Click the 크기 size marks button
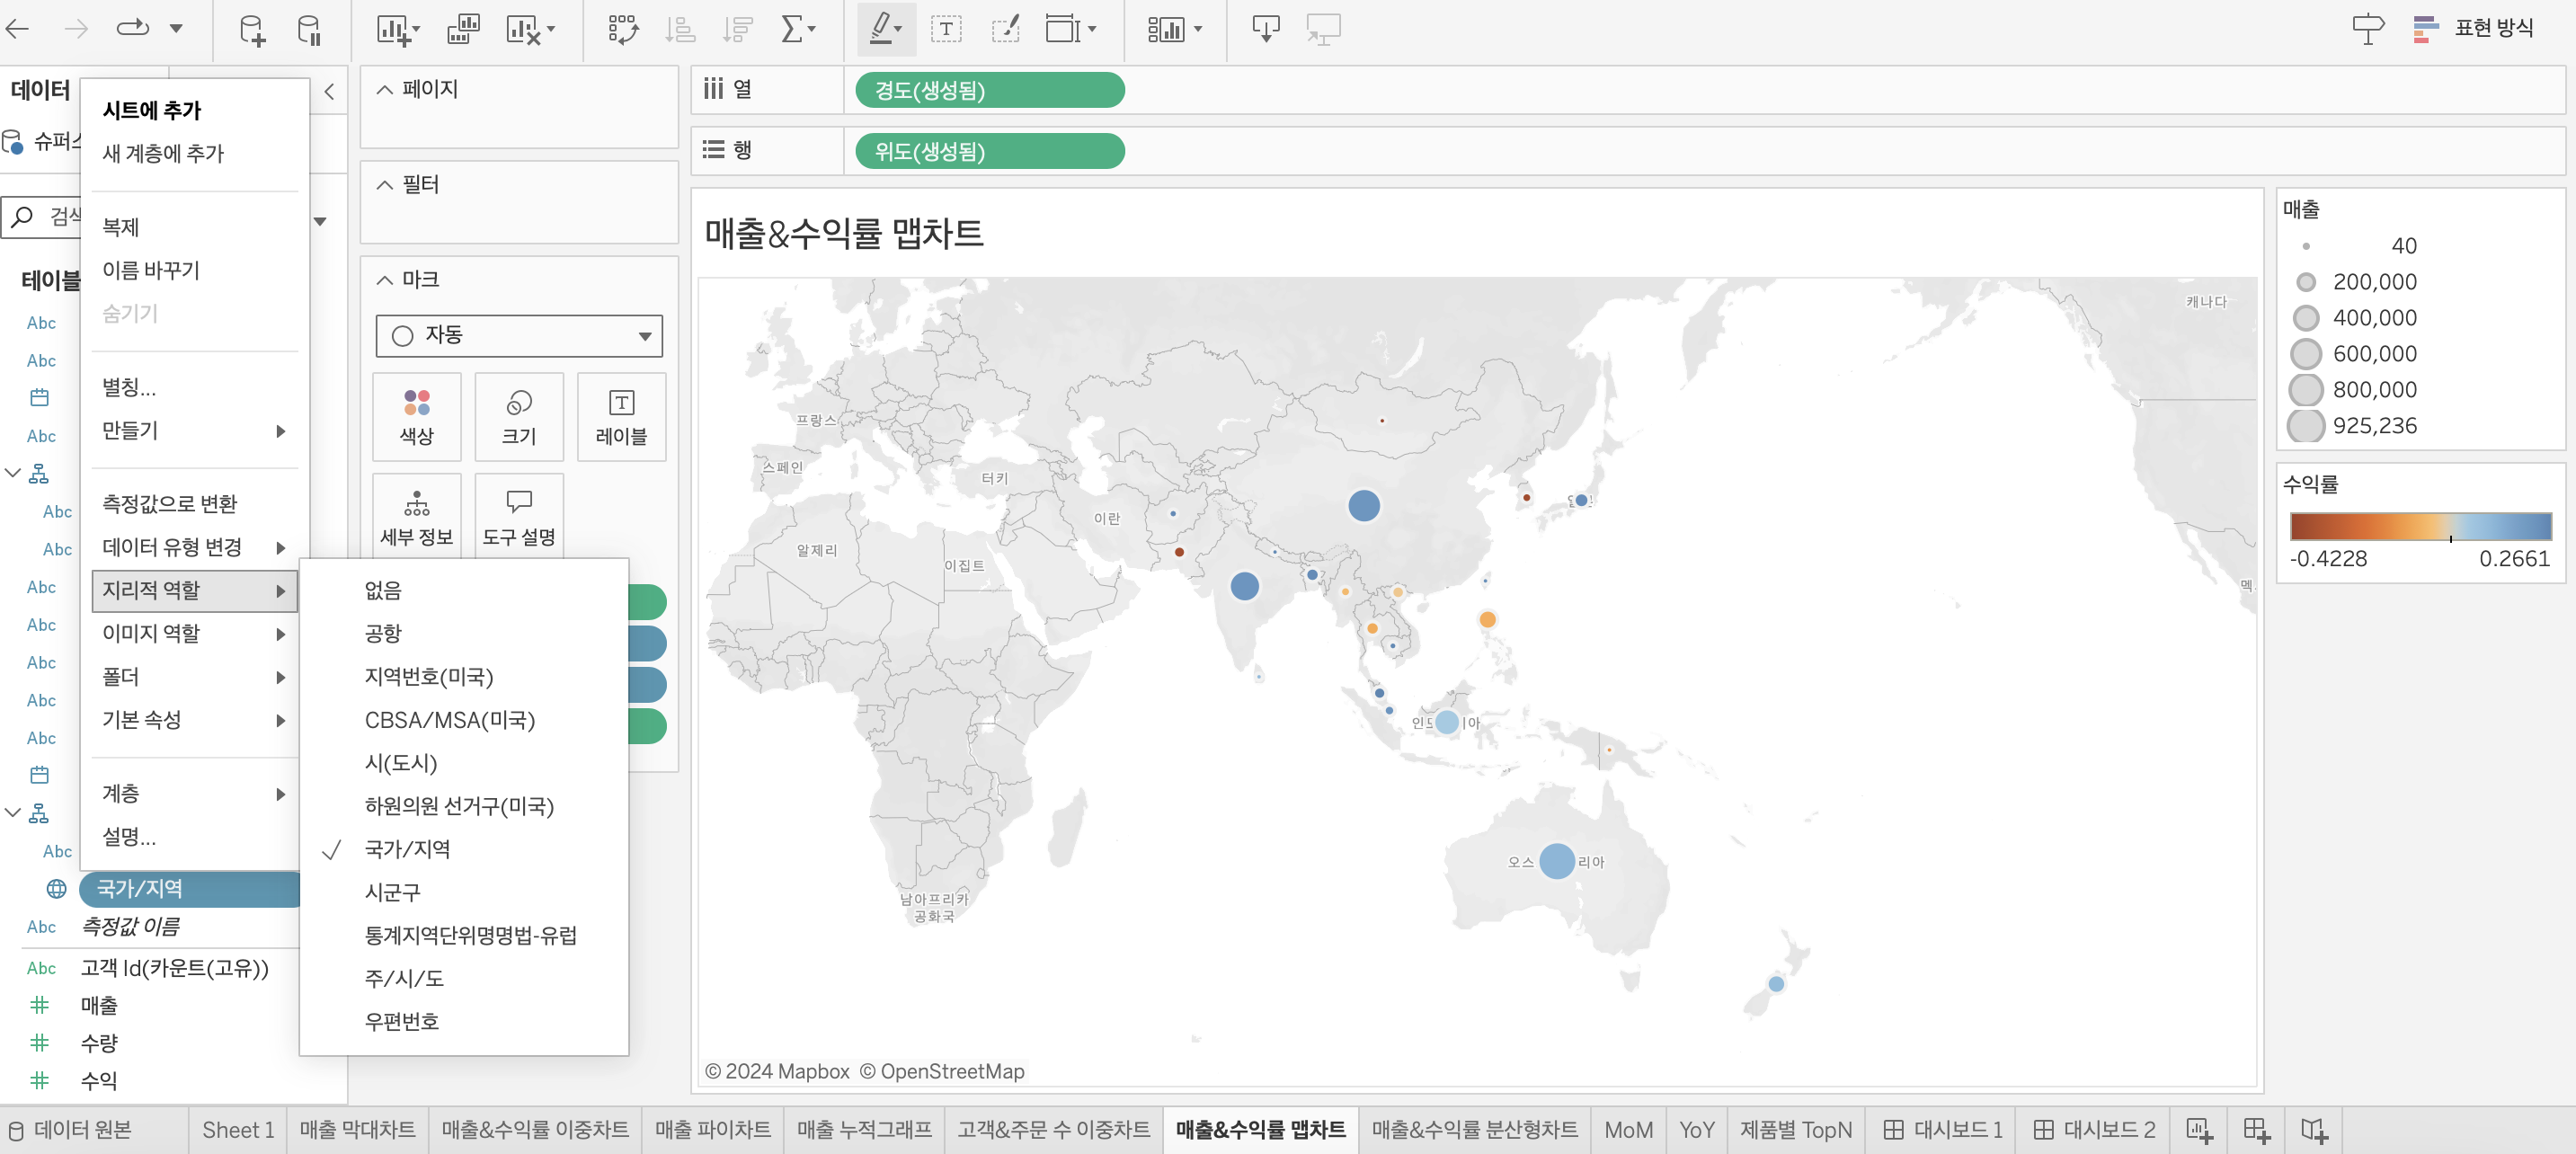This screenshot has height=1154, width=2576. click(518, 416)
